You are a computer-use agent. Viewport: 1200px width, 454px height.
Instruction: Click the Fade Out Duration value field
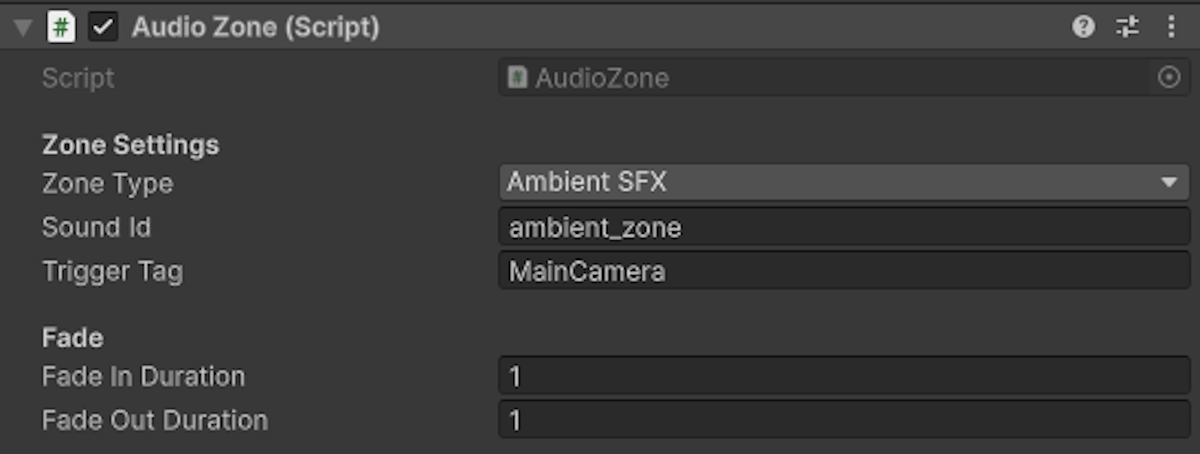click(x=843, y=420)
